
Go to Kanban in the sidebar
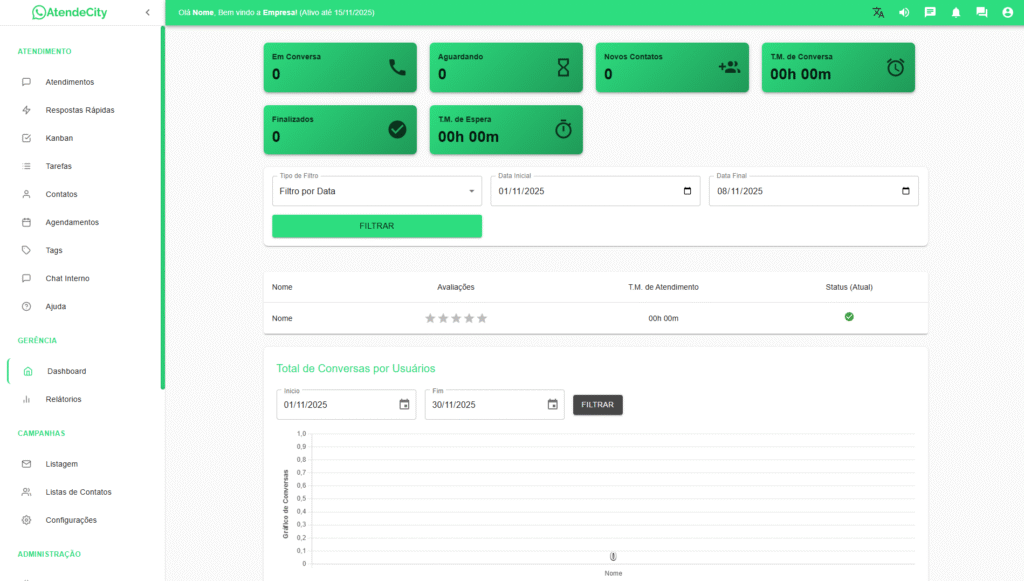click(59, 138)
